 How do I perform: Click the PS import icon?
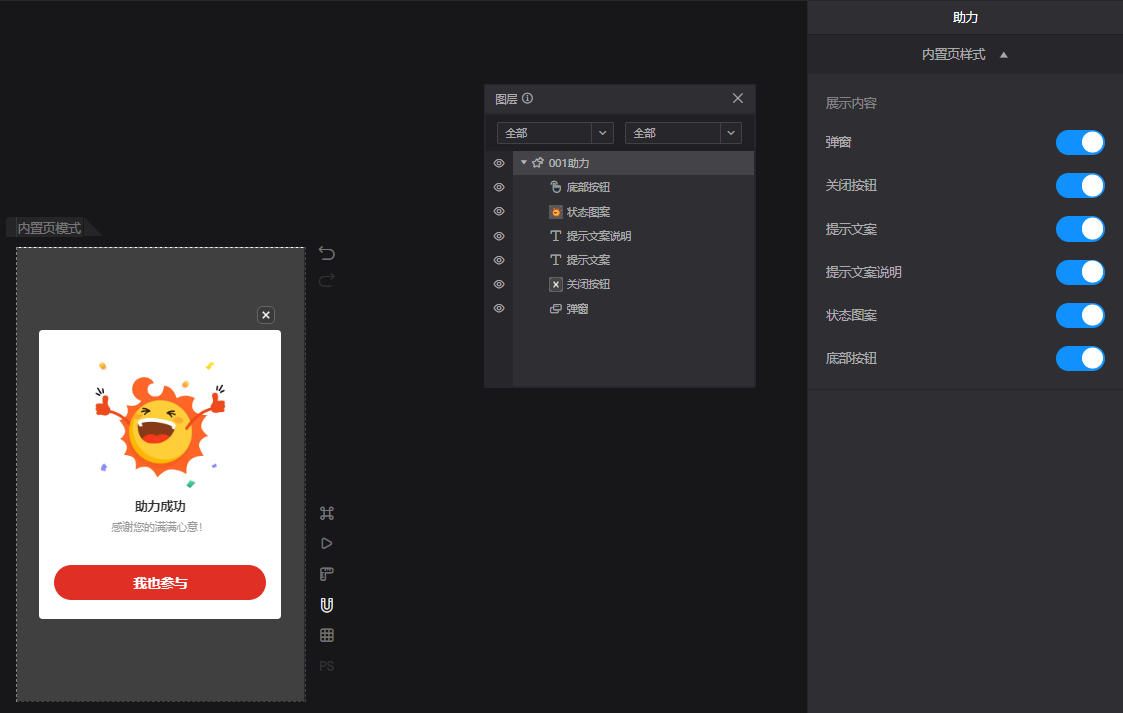[327, 666]
